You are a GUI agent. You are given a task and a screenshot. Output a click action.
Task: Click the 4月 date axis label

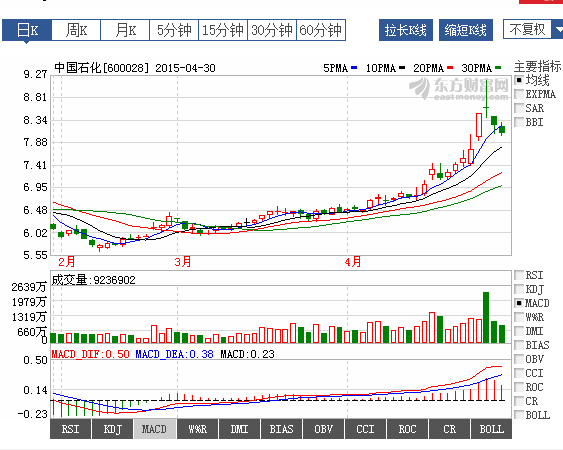353,262
